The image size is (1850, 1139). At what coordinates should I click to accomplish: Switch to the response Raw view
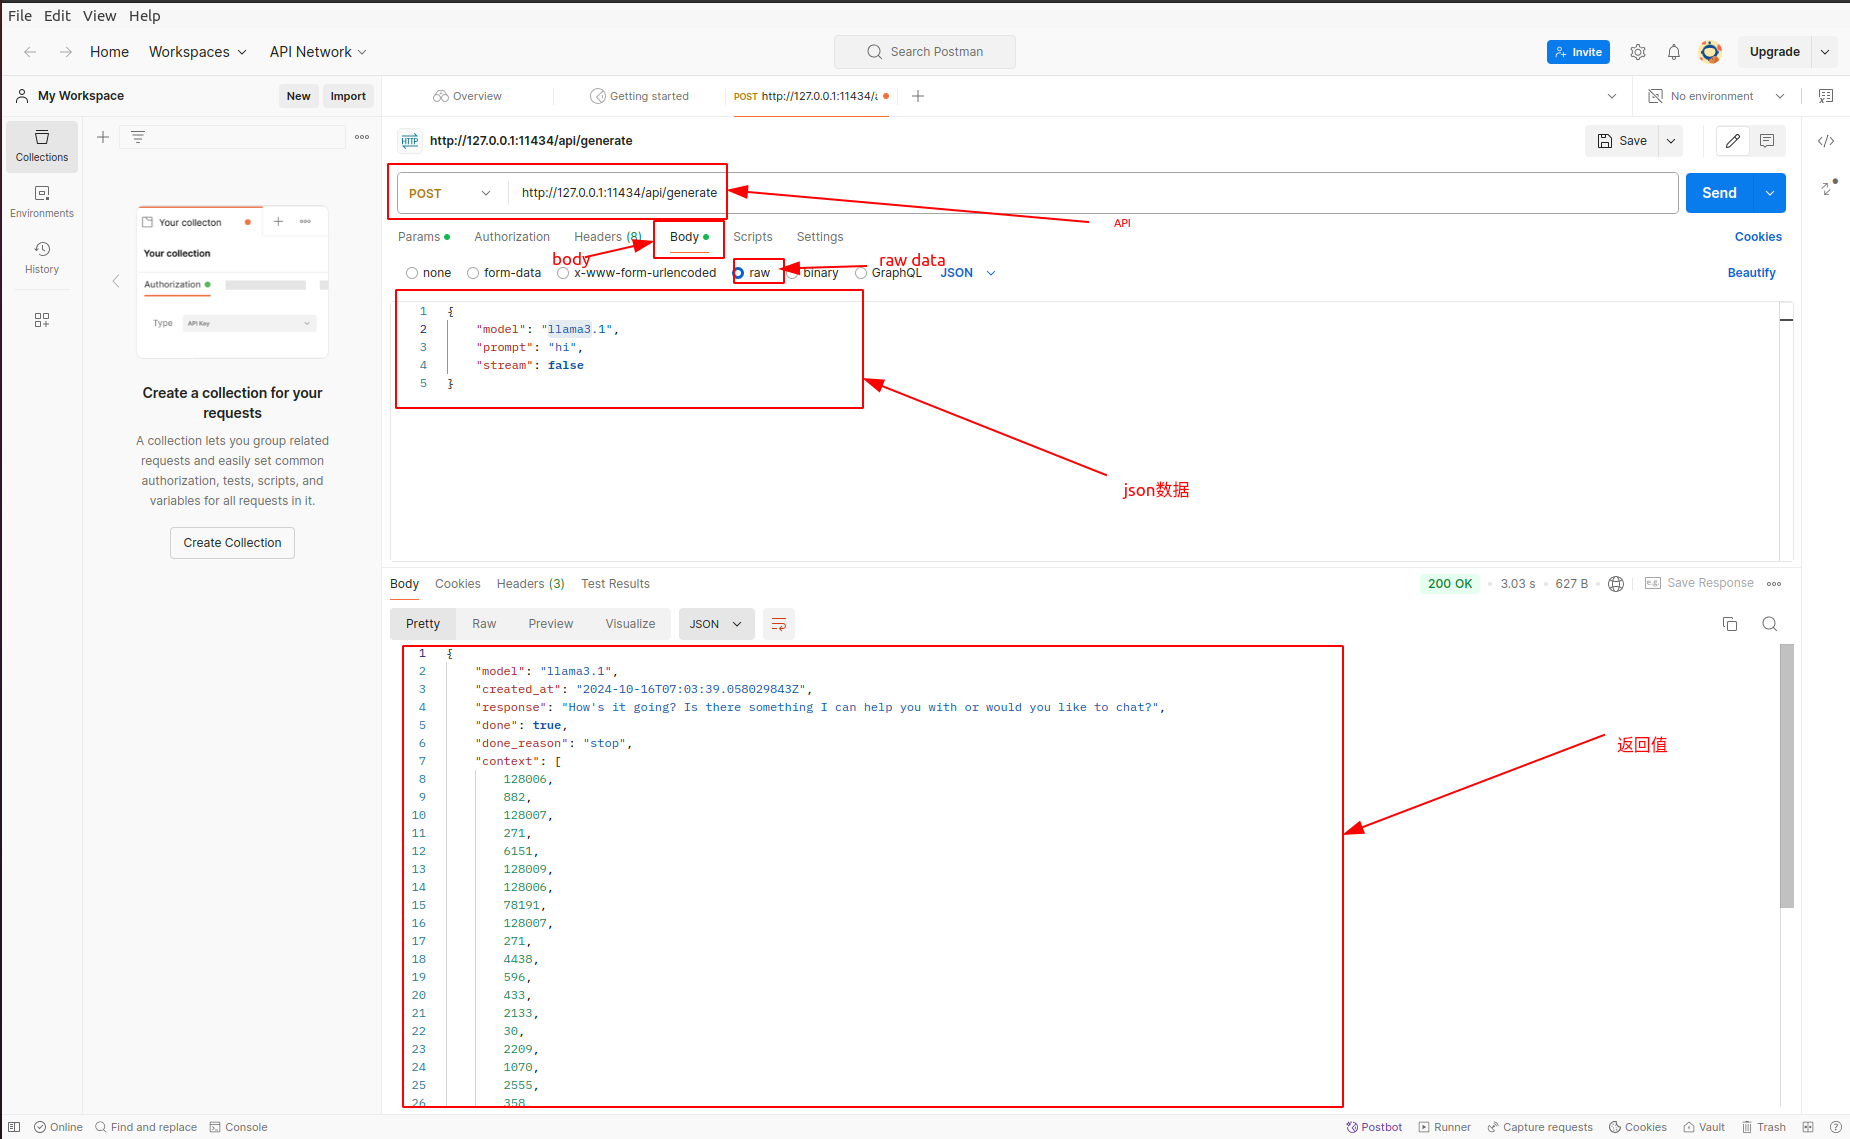484,624
